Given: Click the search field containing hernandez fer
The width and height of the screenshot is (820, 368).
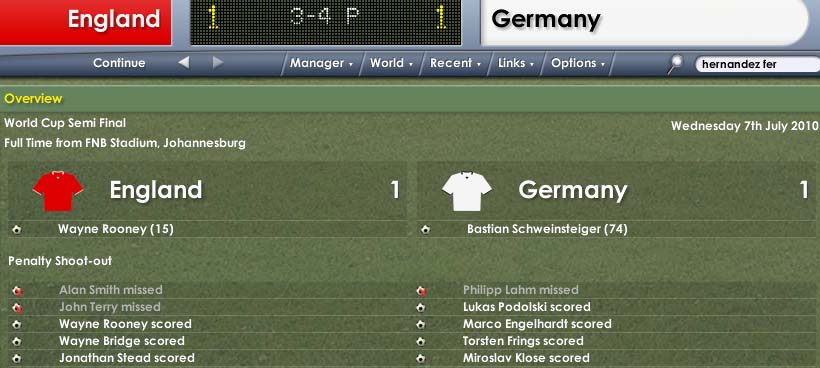Looking at the screenshot, I should [757, 64].
